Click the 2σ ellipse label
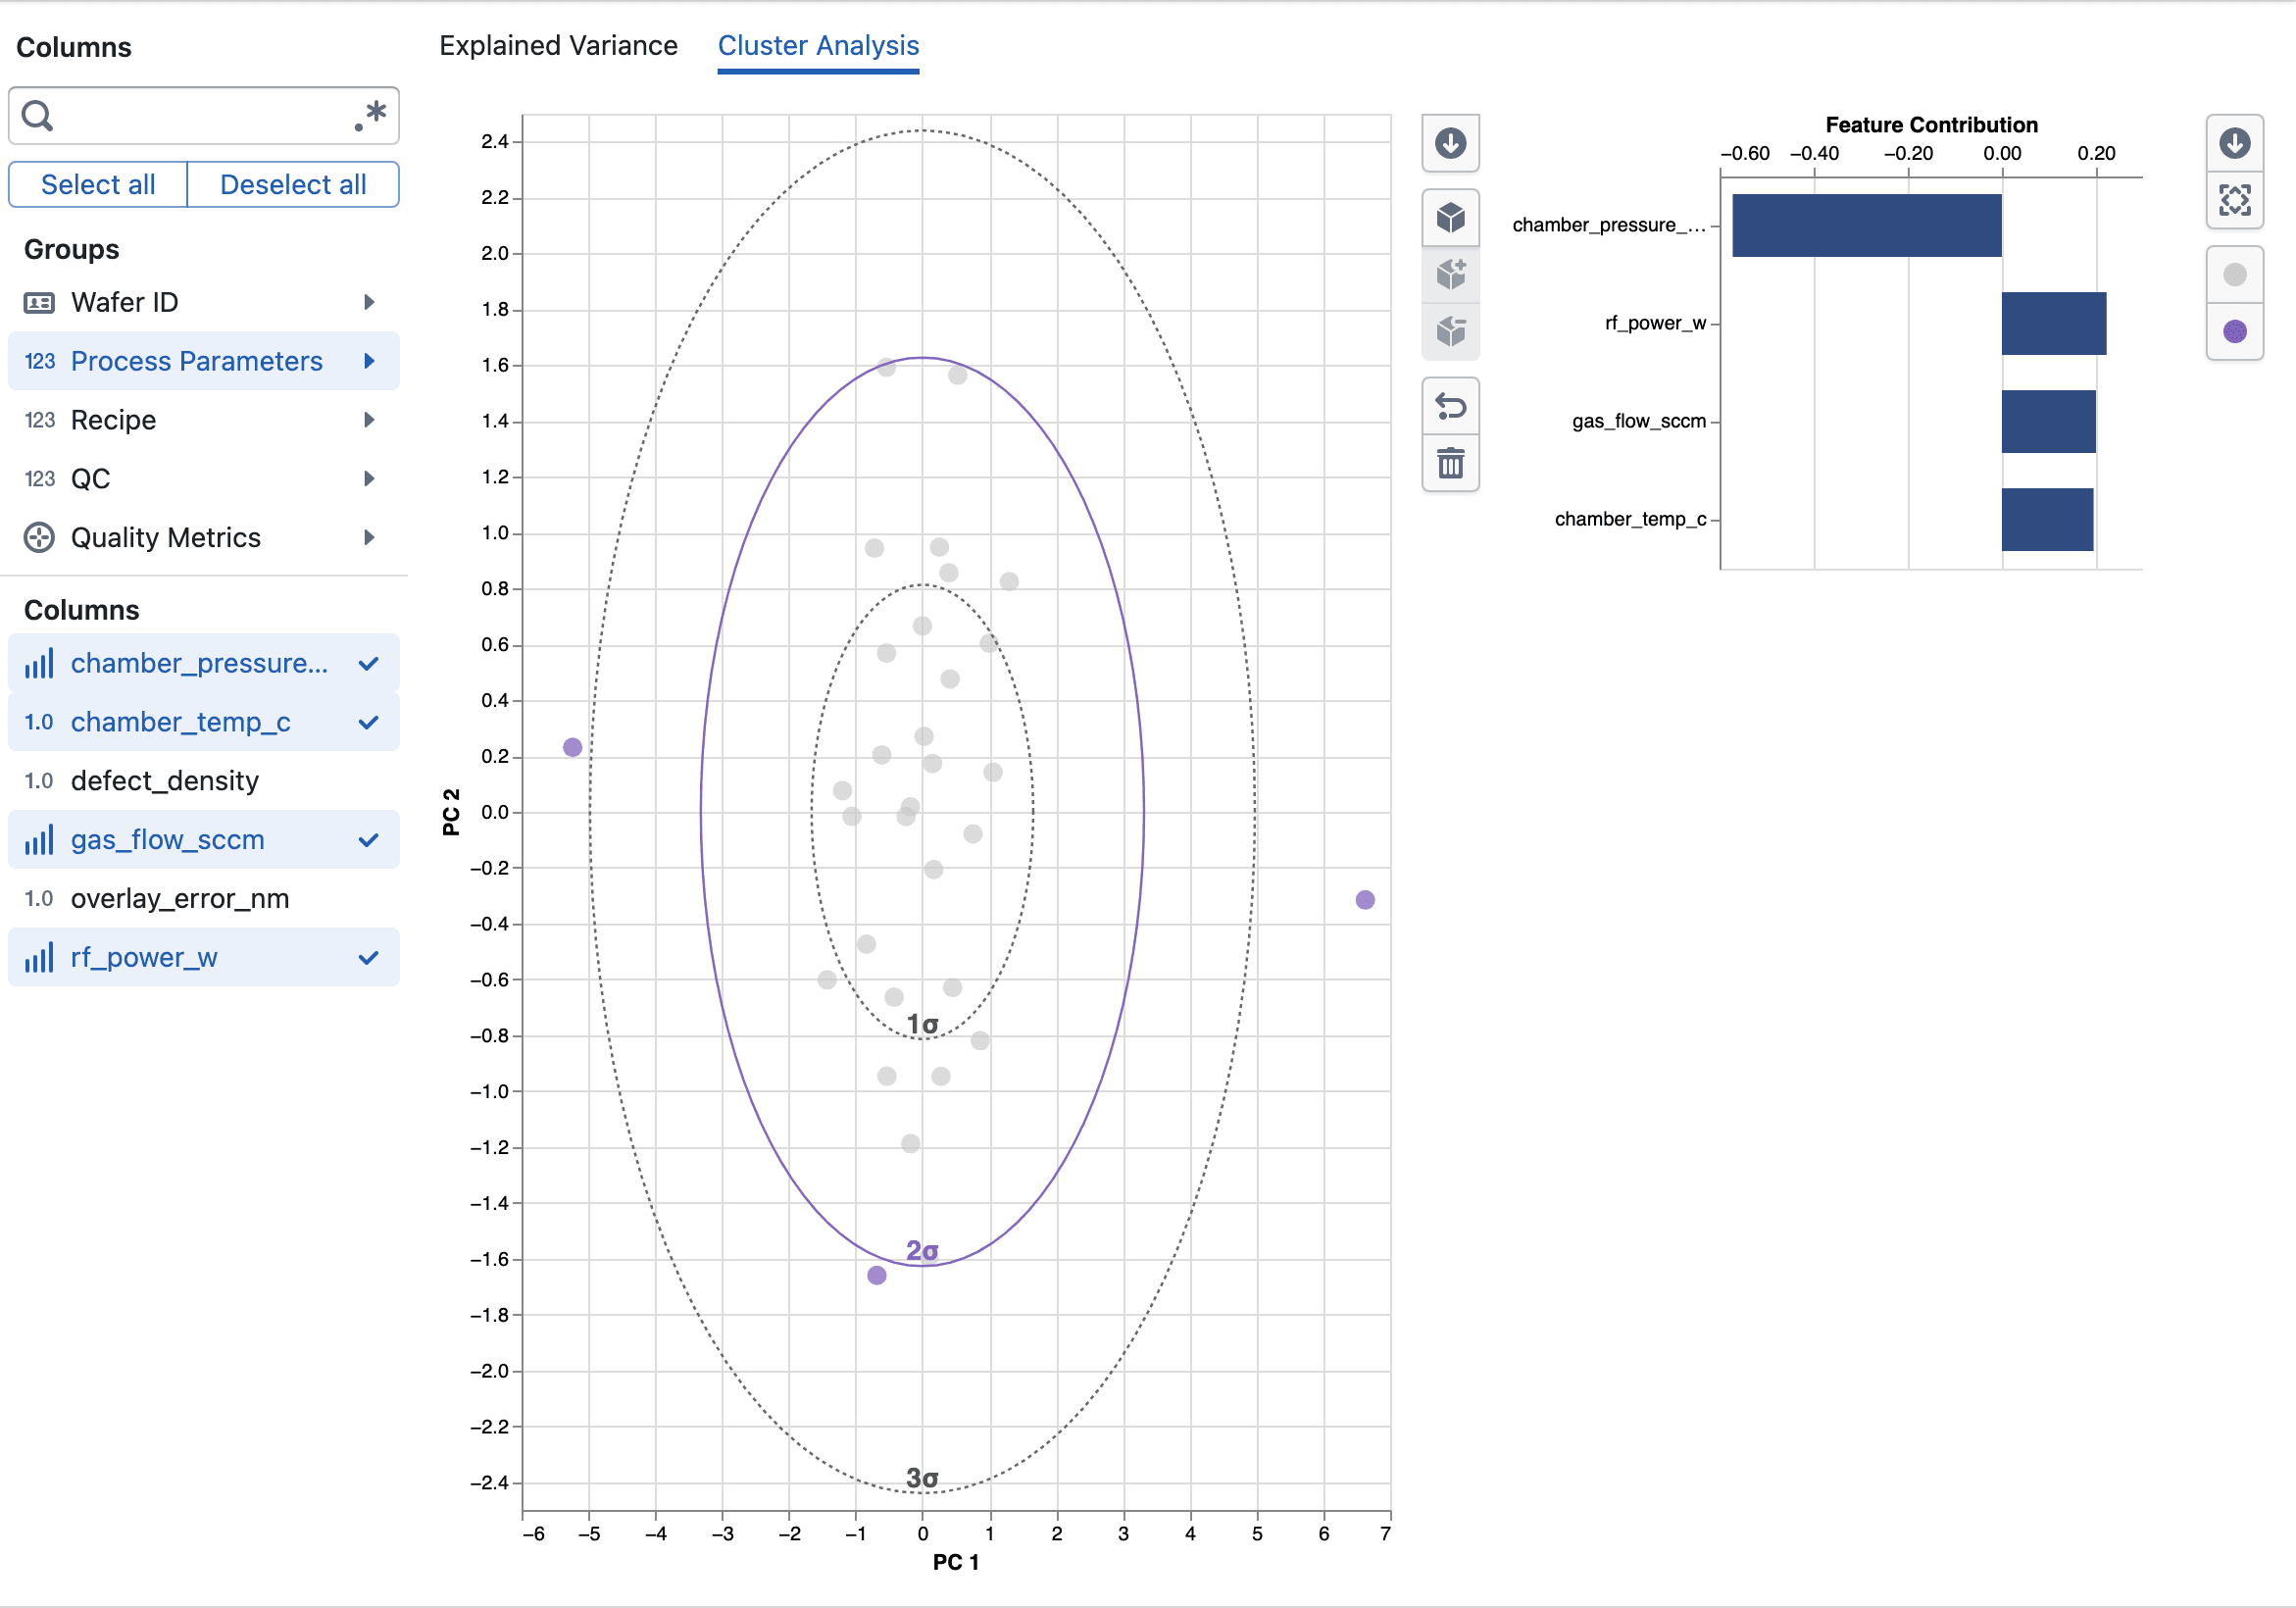 922,1251
